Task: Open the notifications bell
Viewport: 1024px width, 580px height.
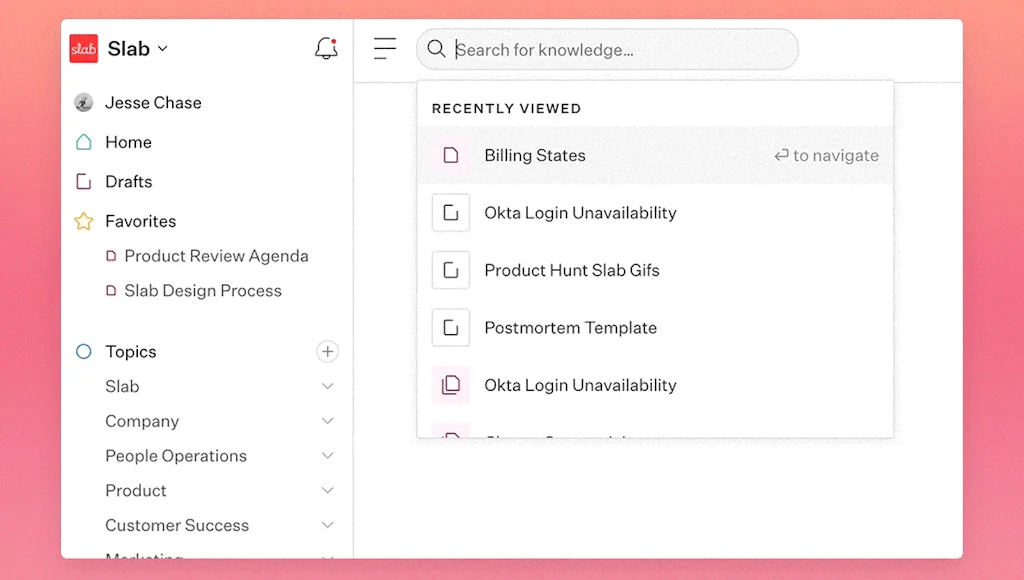Action: [x=326, y=49]
